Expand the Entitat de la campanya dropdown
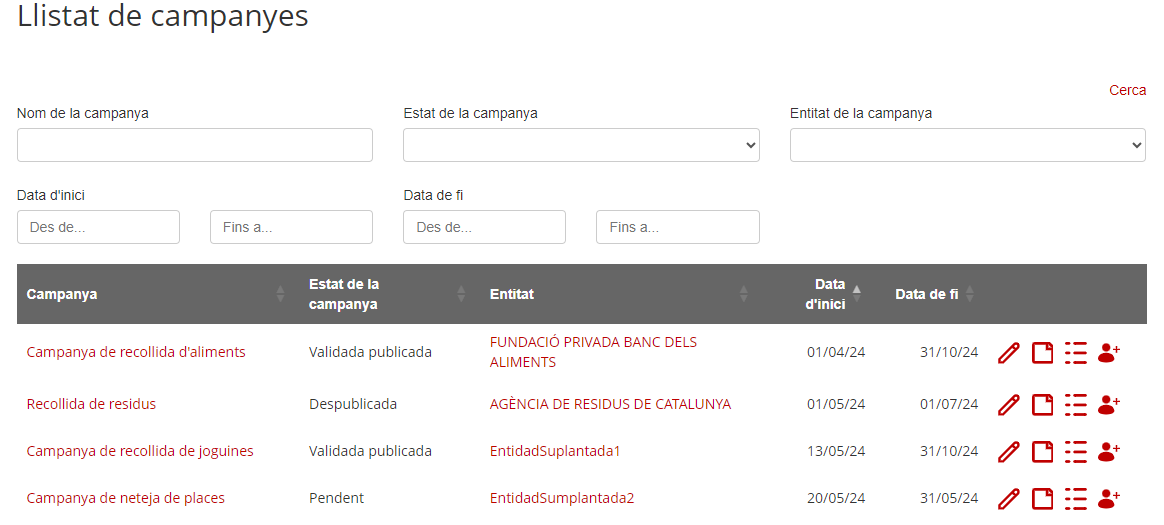The height and width of the screenshot is (525, 1164). click(968, 145)
